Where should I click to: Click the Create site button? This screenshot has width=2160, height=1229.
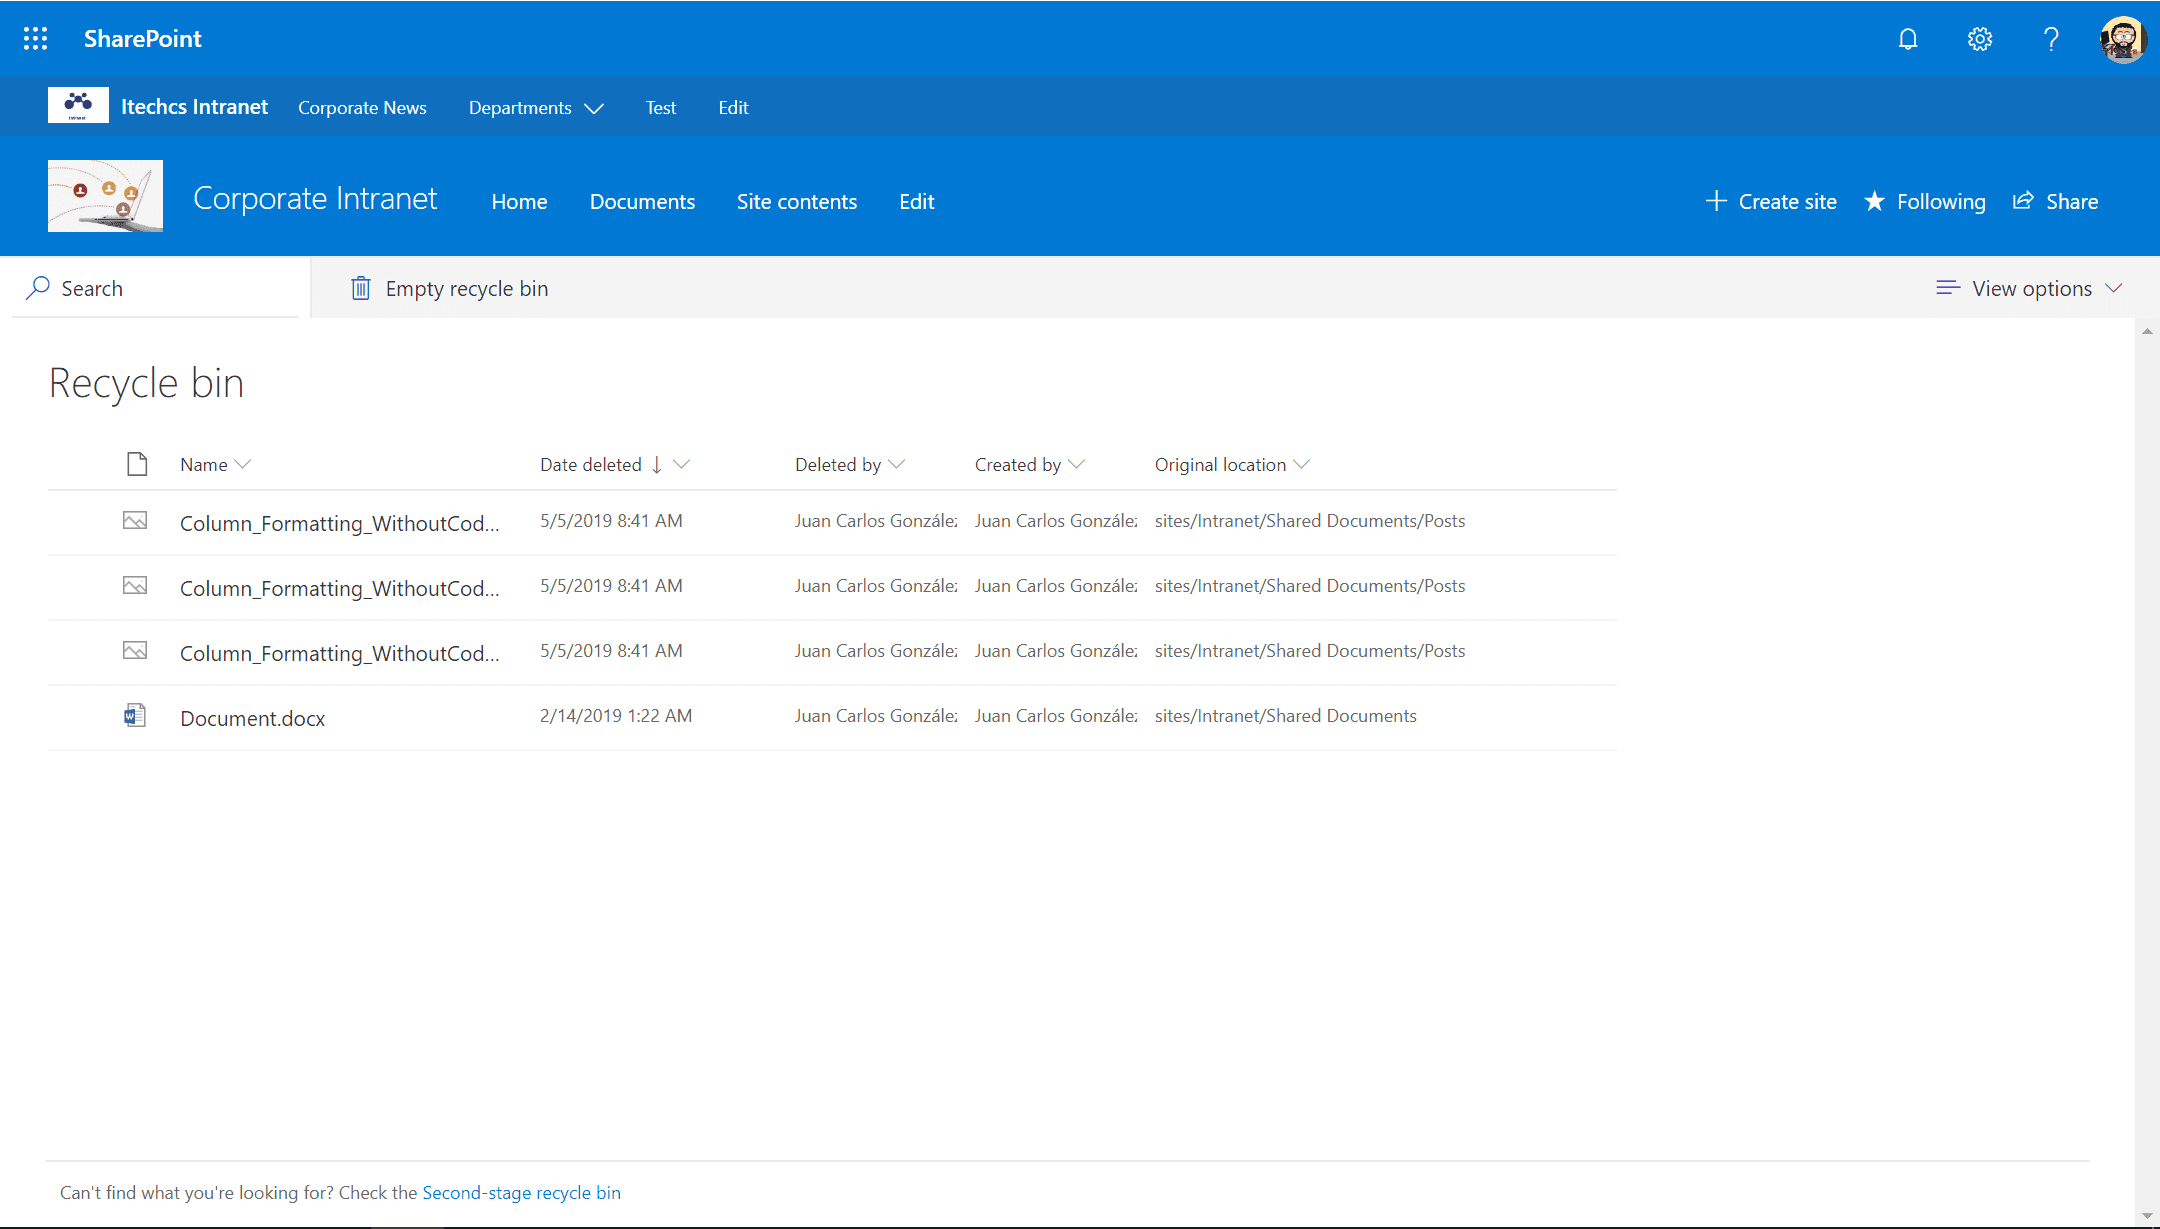[1771, 201]
